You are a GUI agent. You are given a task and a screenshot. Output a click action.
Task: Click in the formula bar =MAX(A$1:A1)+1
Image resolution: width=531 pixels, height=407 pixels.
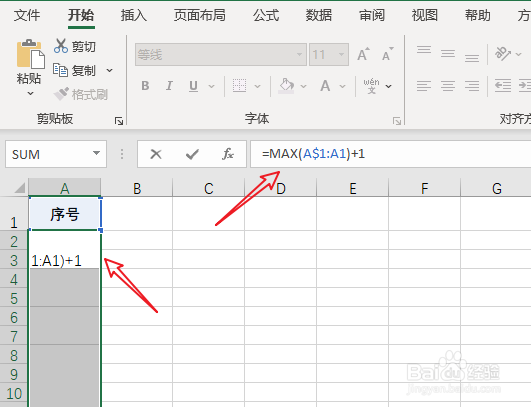click(x=390, y=154)
